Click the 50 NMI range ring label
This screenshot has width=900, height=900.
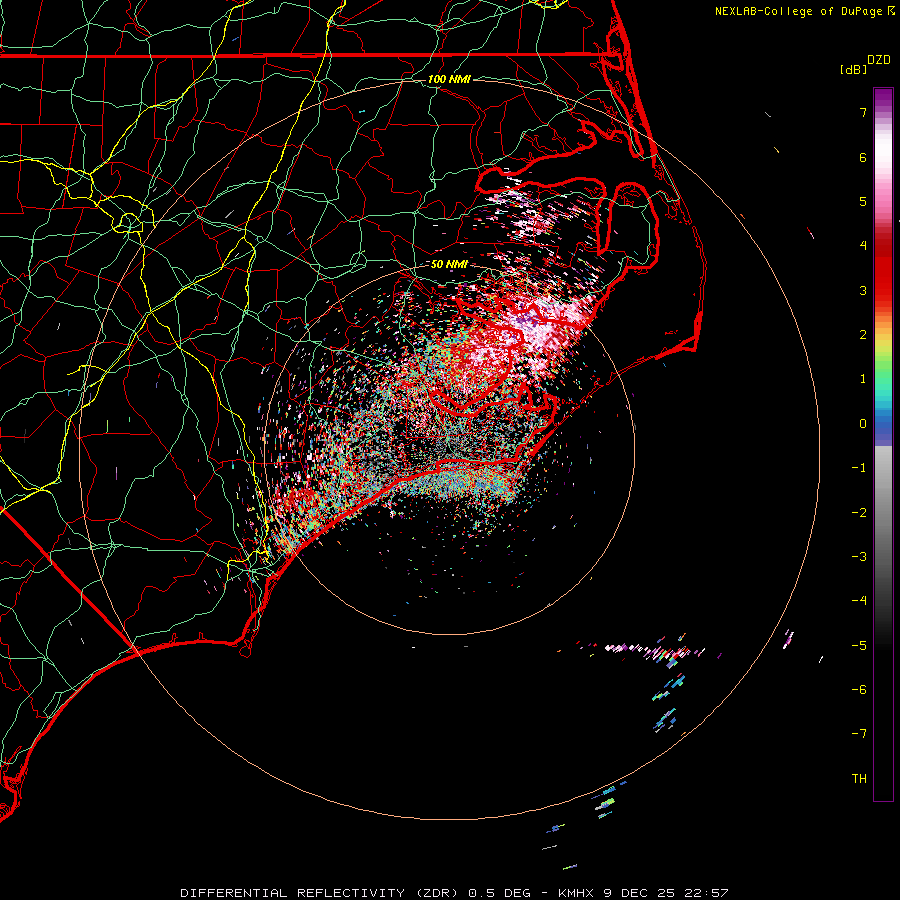(449, 264)
